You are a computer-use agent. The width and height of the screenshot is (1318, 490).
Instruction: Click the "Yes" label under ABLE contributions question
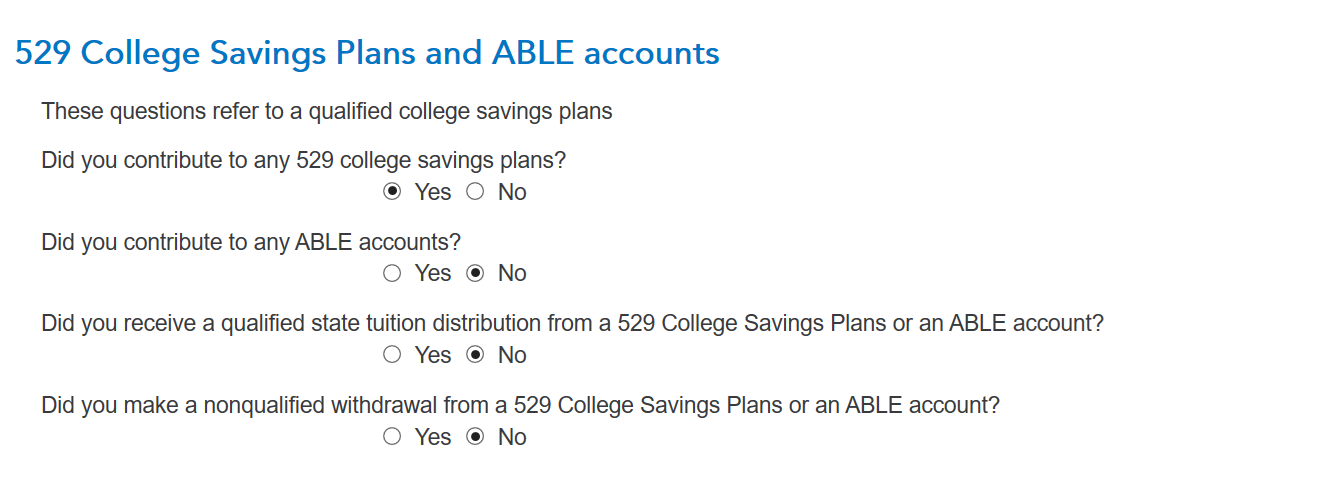[433, 274]
